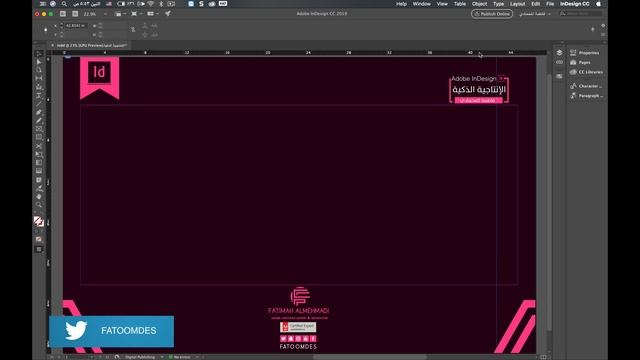Open the Object menu

tap(479, 4)
